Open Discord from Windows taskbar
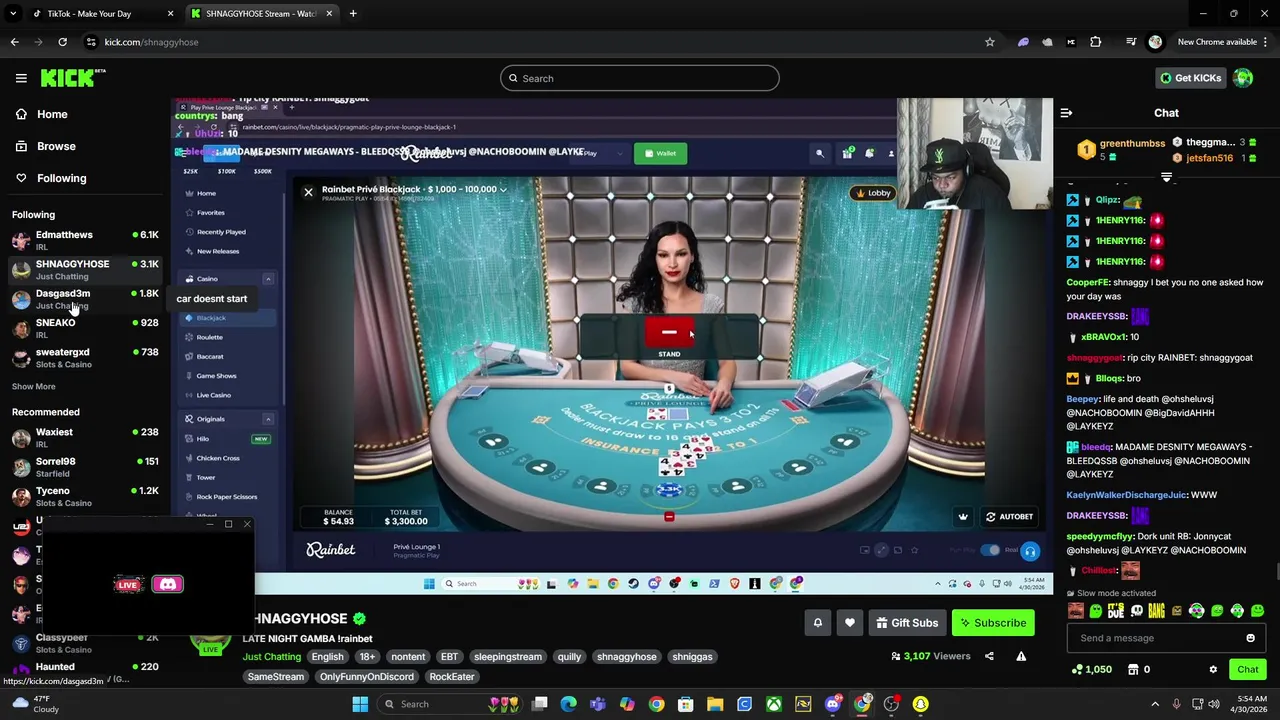This screenshot has height=720, width=1280. [833, 704]
